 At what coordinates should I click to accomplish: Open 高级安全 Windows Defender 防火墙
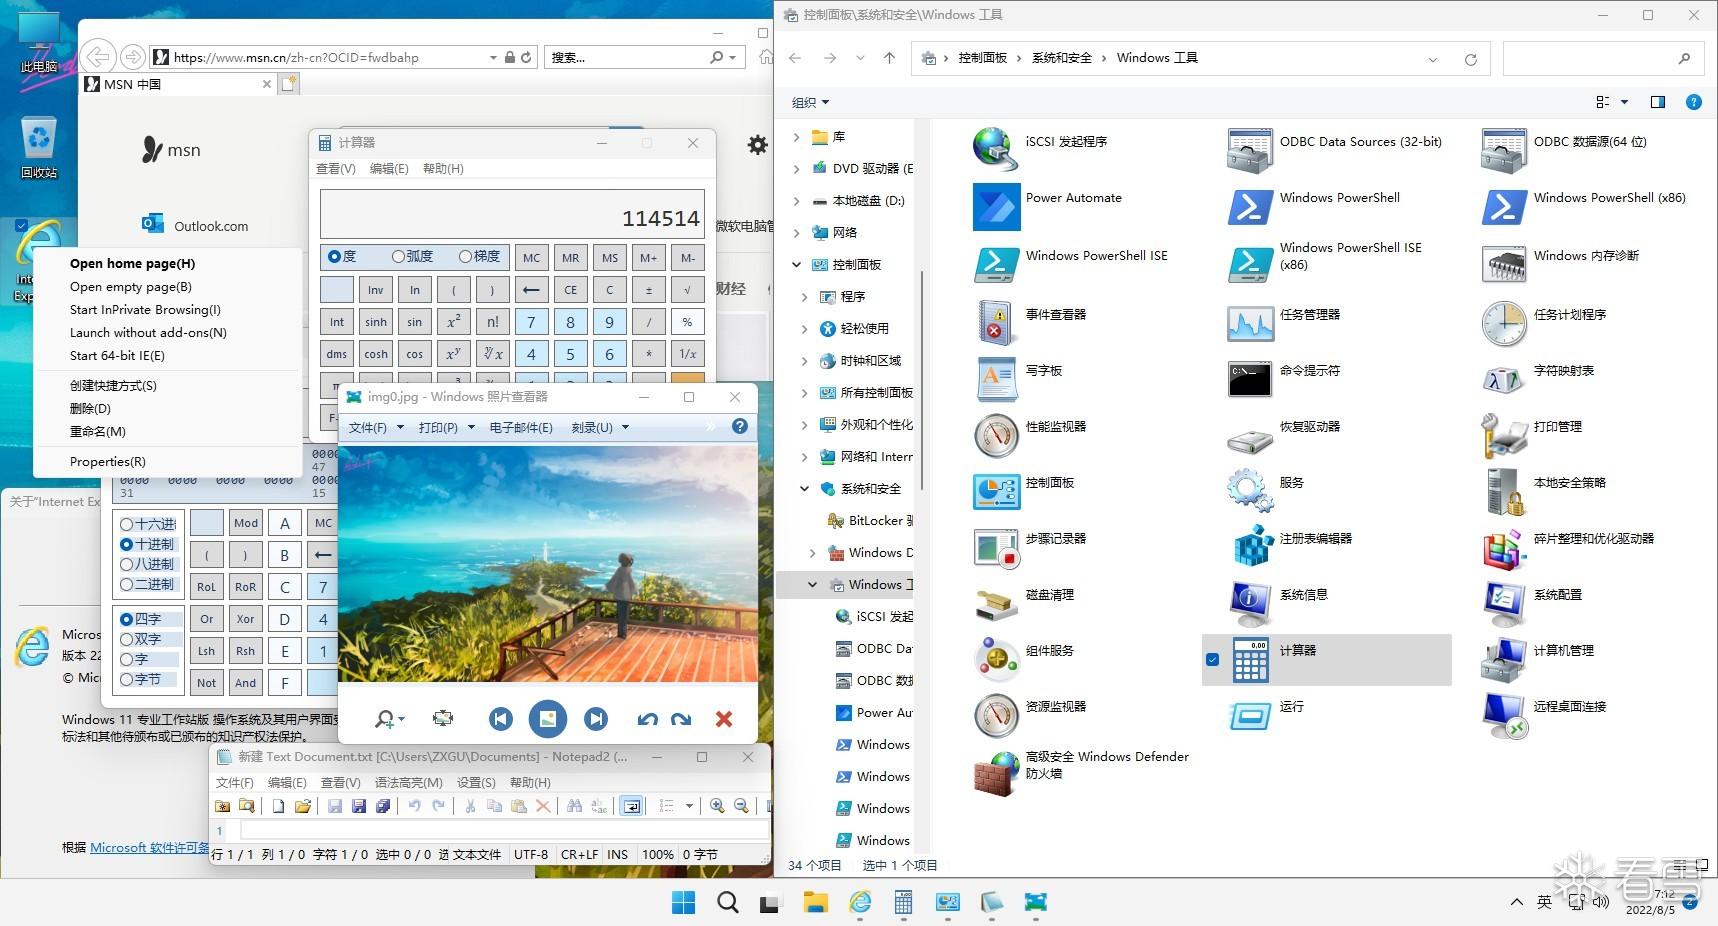(995, 772)
